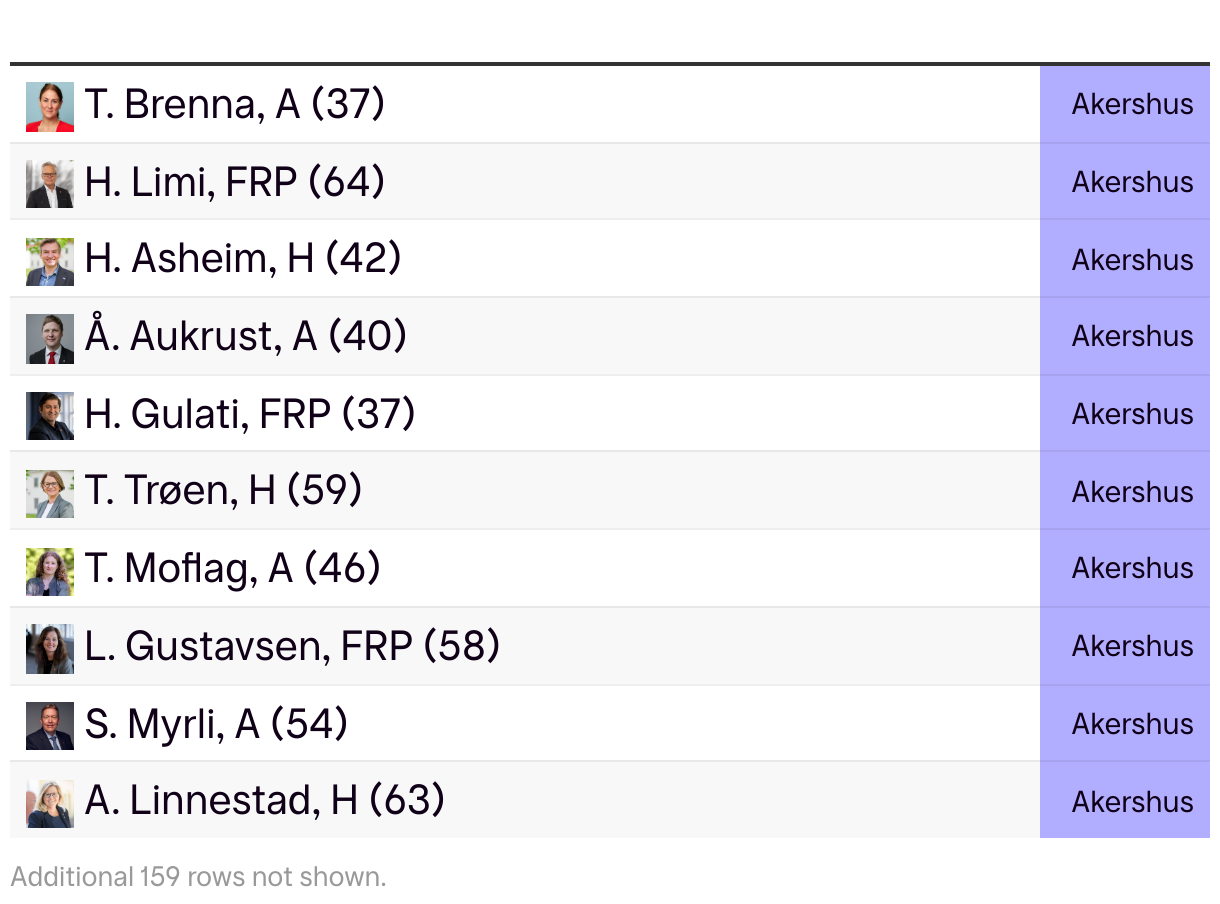Click Akershus cell in T. Brenna's row
1220x904 pixels.
point(1125,104)
